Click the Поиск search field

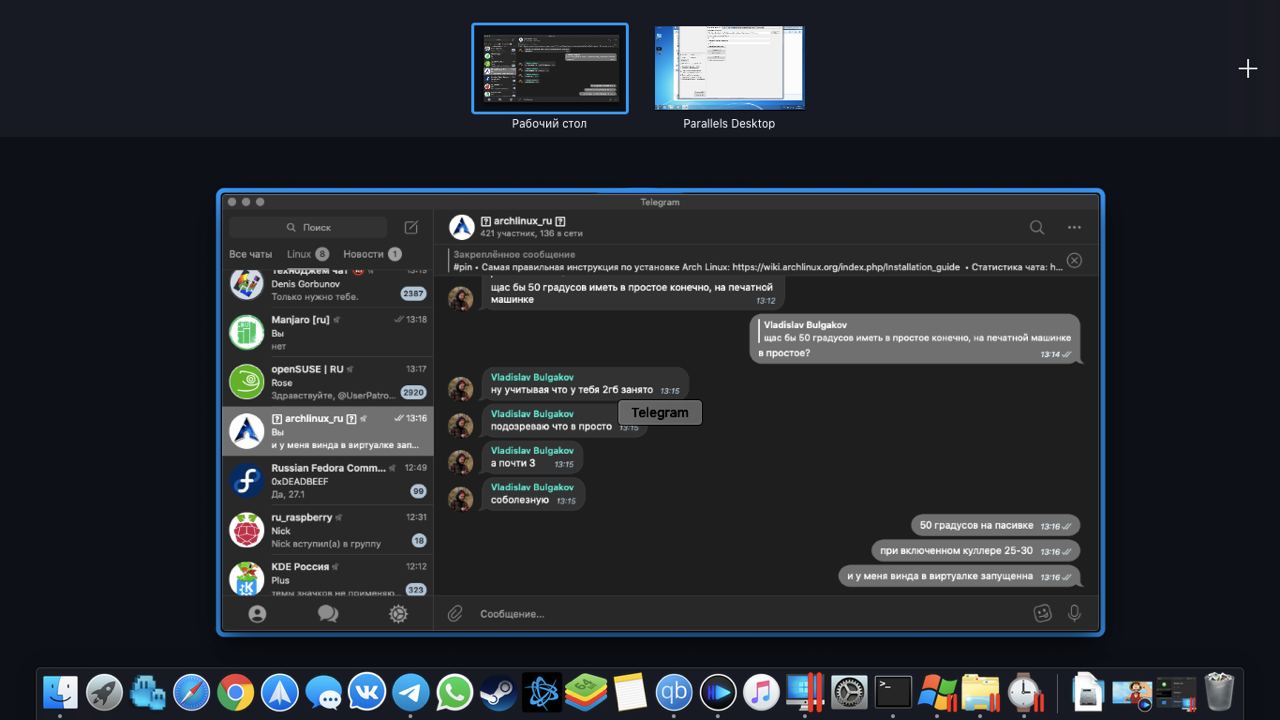click(x=308, y=227)
